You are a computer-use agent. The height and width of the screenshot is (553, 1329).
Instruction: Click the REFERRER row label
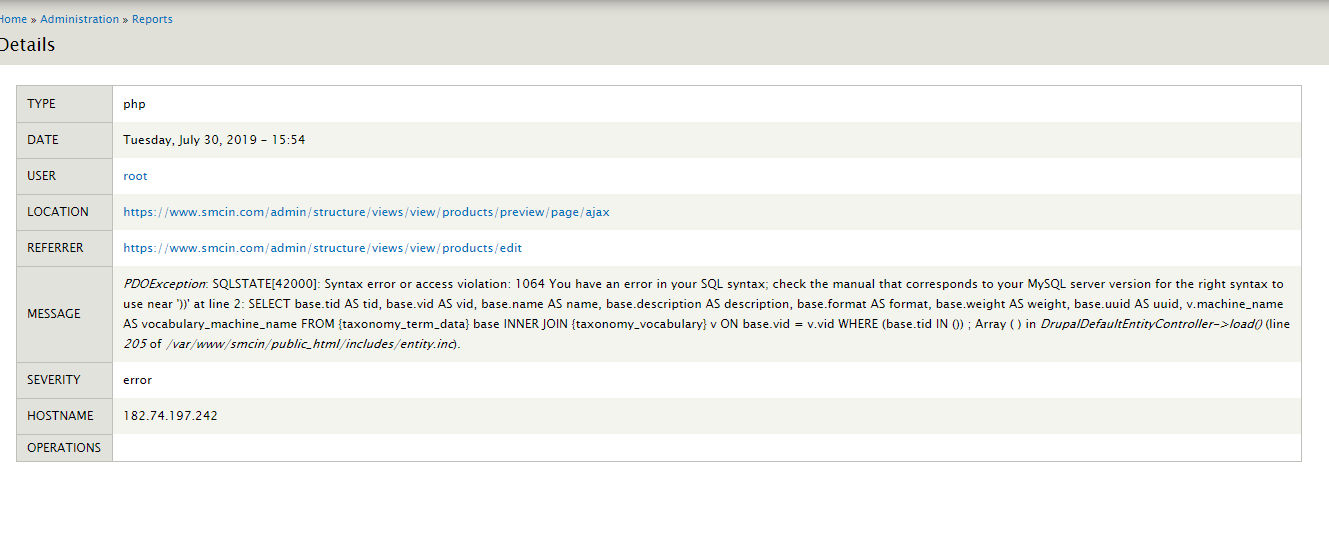pos(55,248)
